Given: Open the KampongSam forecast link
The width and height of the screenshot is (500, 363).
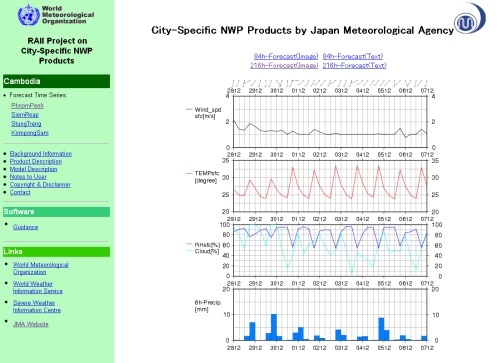Looking at the screenshot, I should [x=30, y=133].
